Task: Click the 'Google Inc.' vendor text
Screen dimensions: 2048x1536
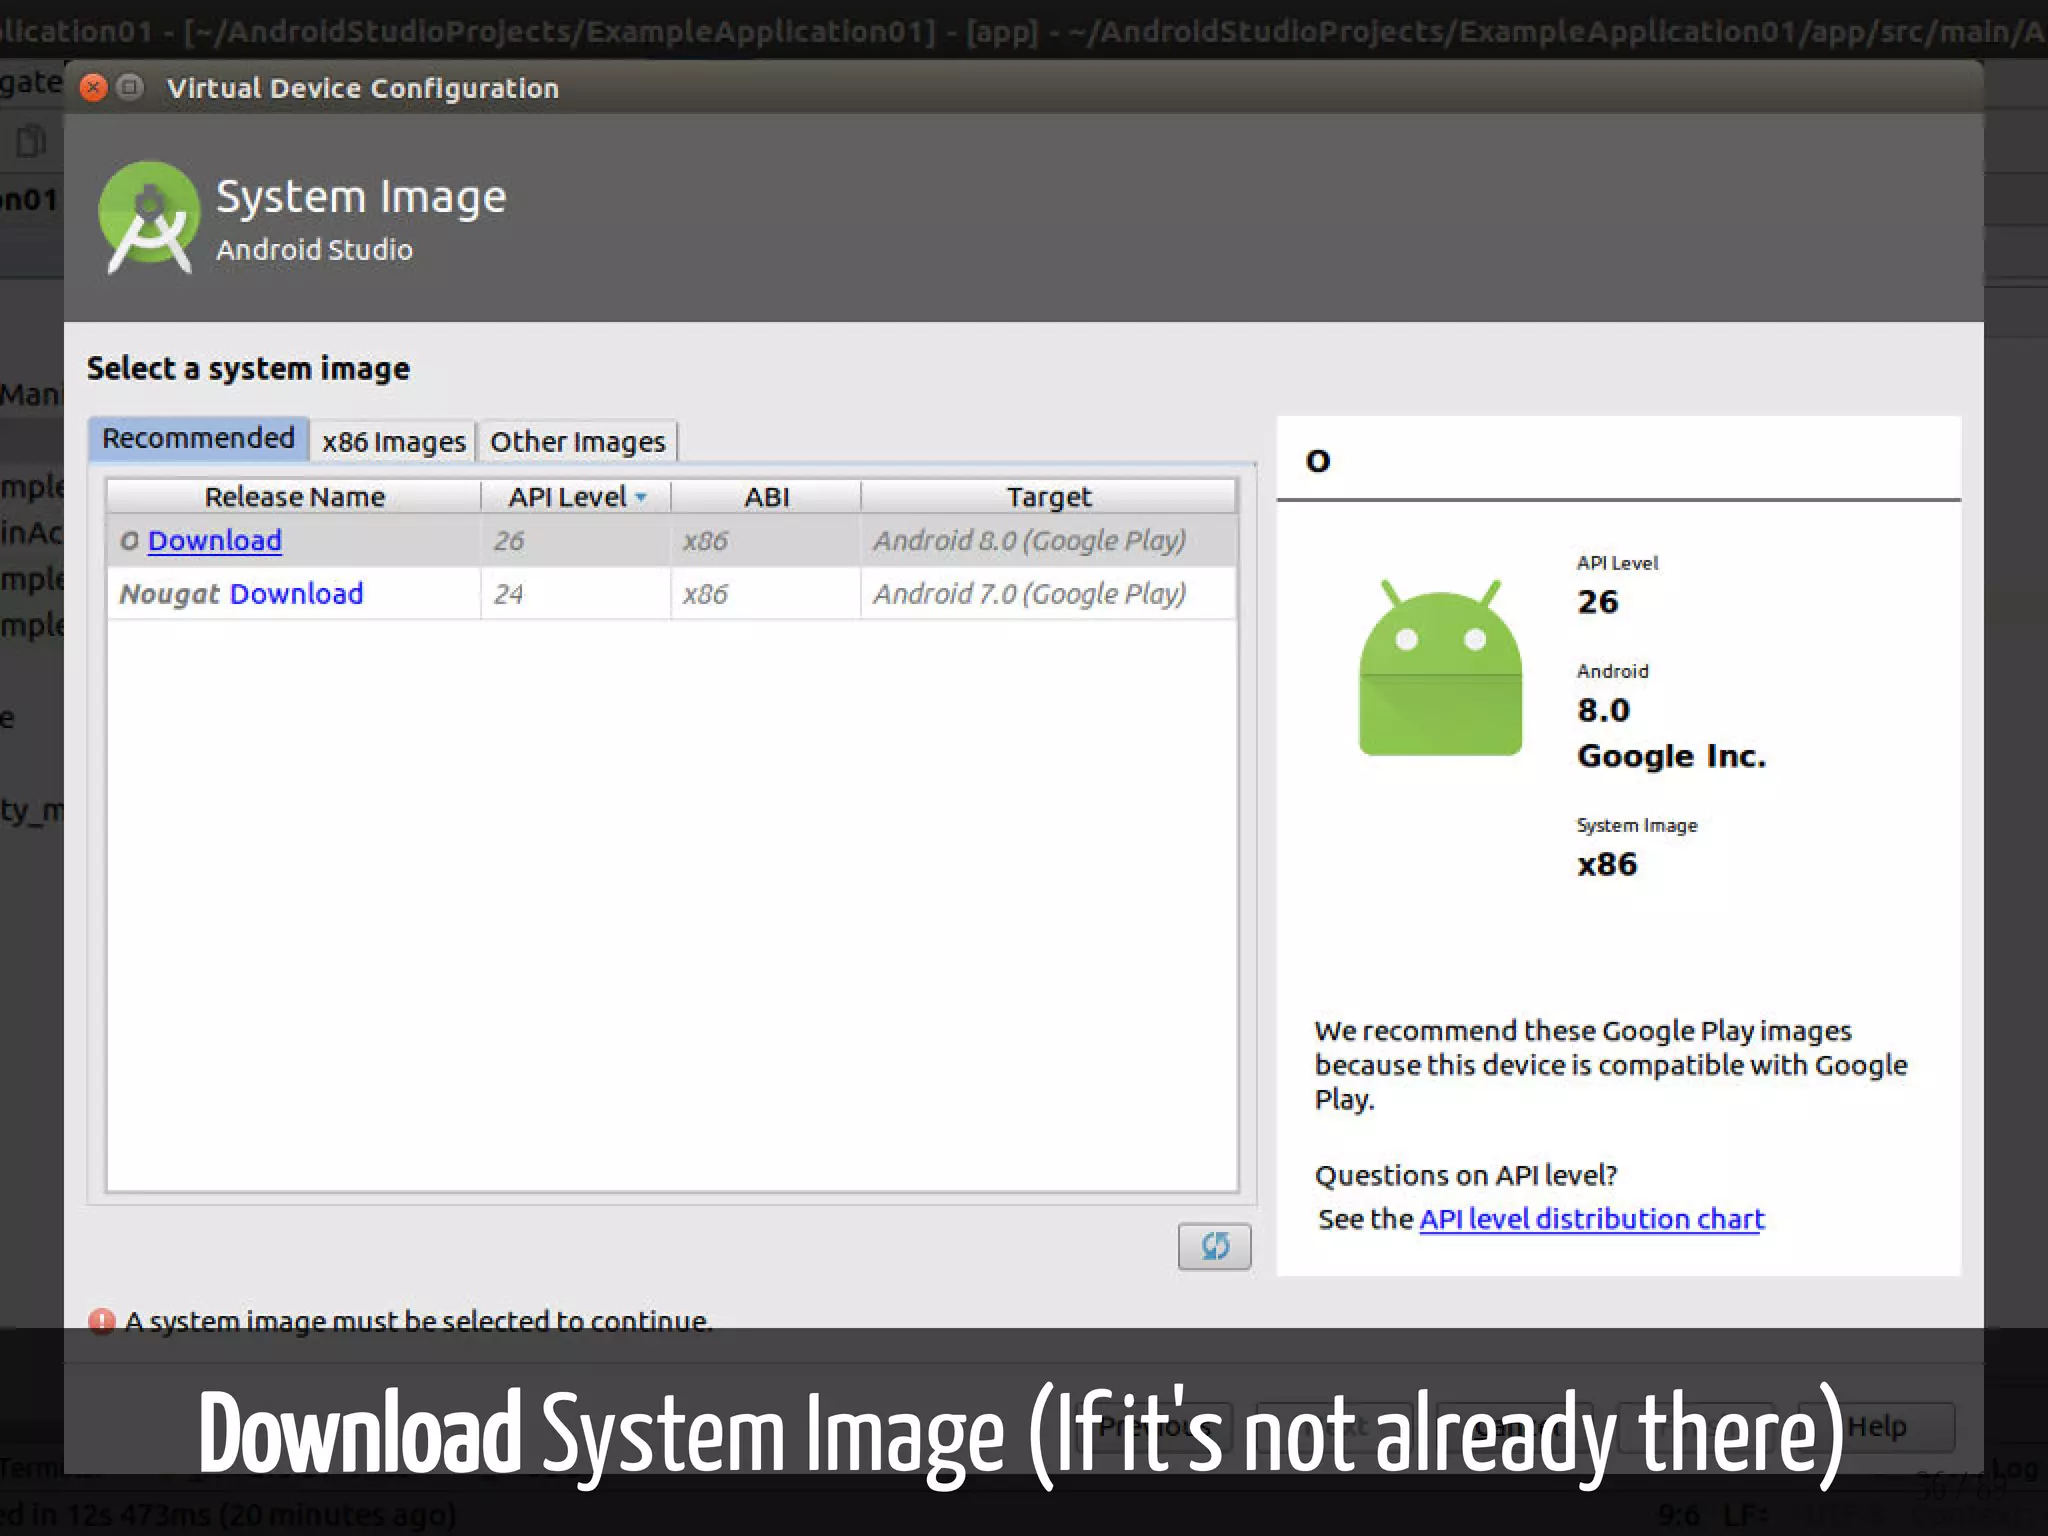Action: pos(1672,756)
